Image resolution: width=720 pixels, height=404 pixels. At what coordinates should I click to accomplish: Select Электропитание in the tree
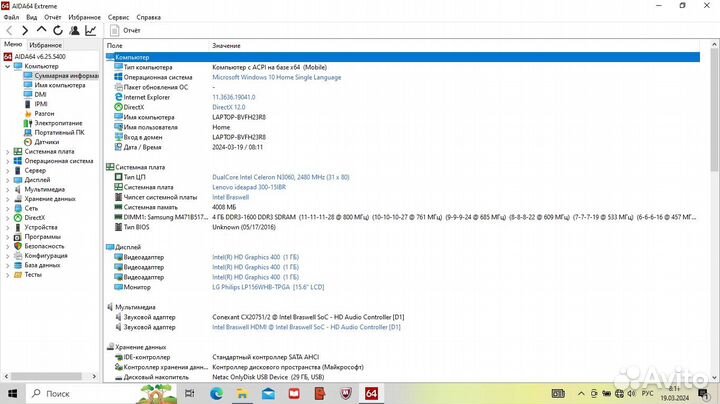click(53, 123)
